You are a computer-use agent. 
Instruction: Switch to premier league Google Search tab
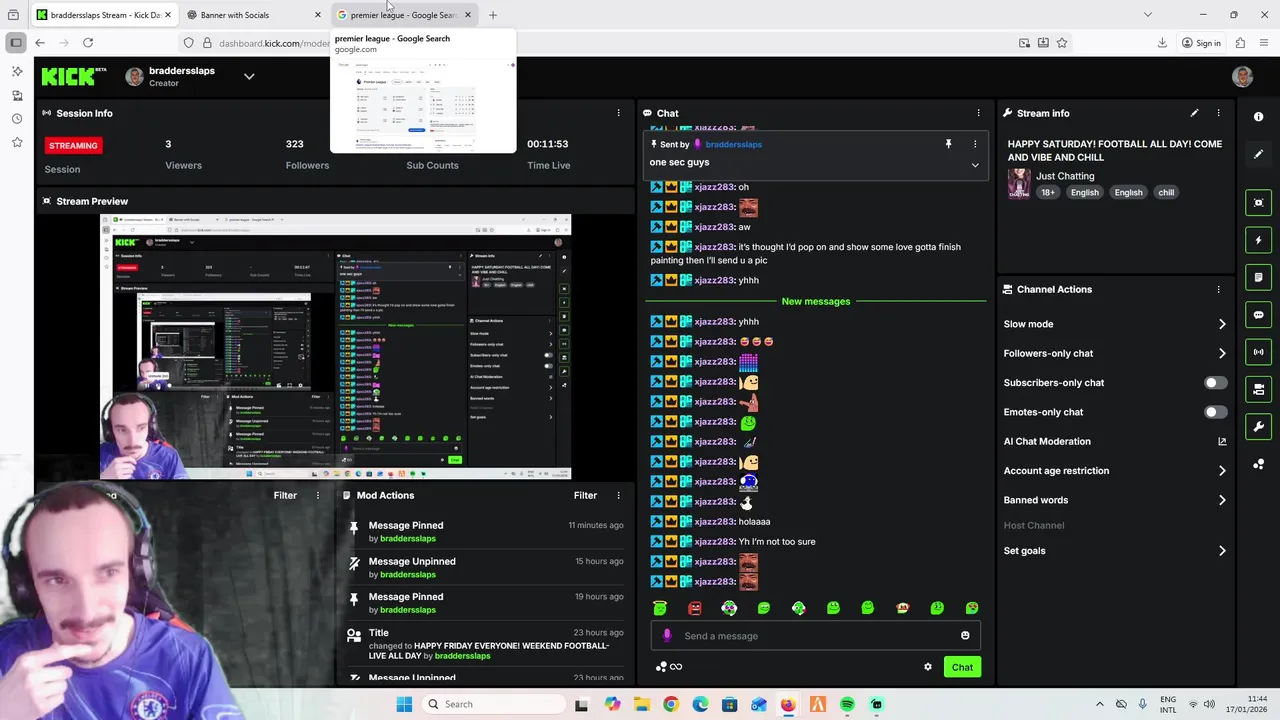[x=403, y=15]
